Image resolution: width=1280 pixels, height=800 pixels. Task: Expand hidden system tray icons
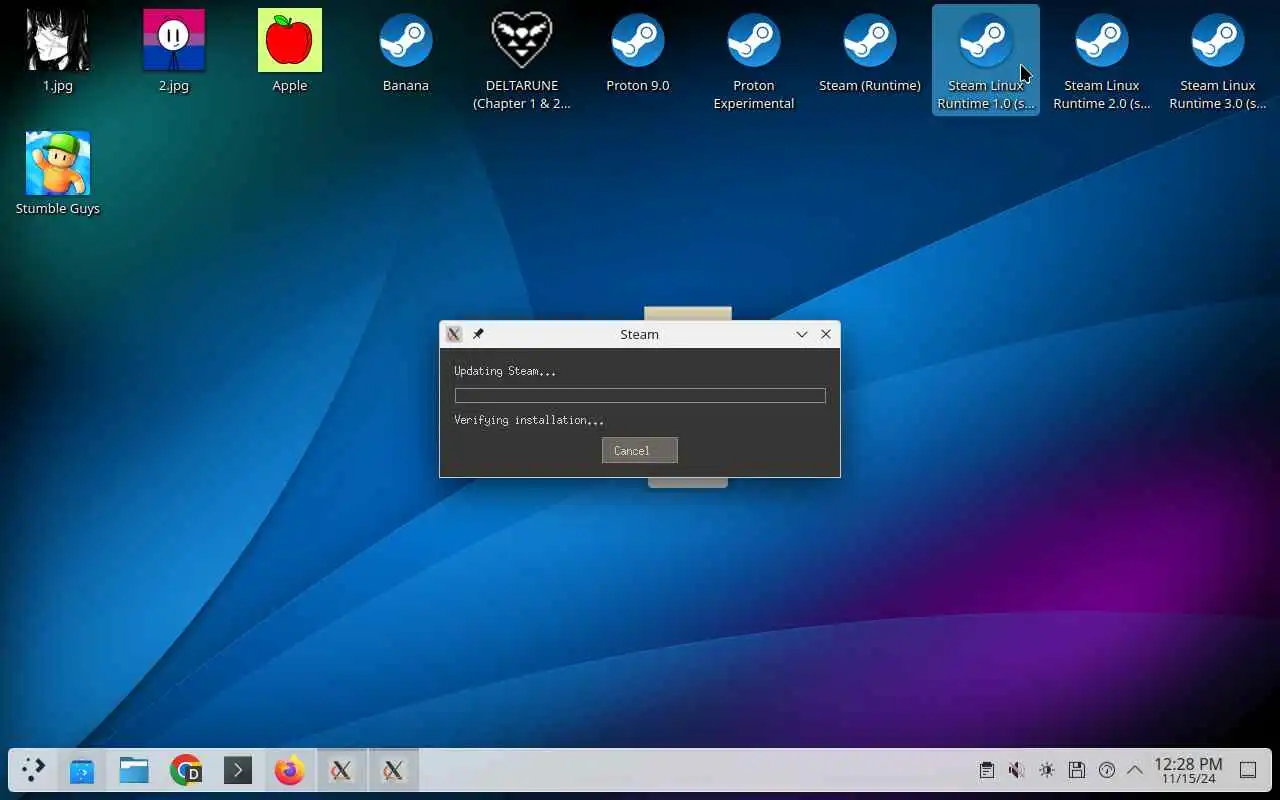point(1135,770)
